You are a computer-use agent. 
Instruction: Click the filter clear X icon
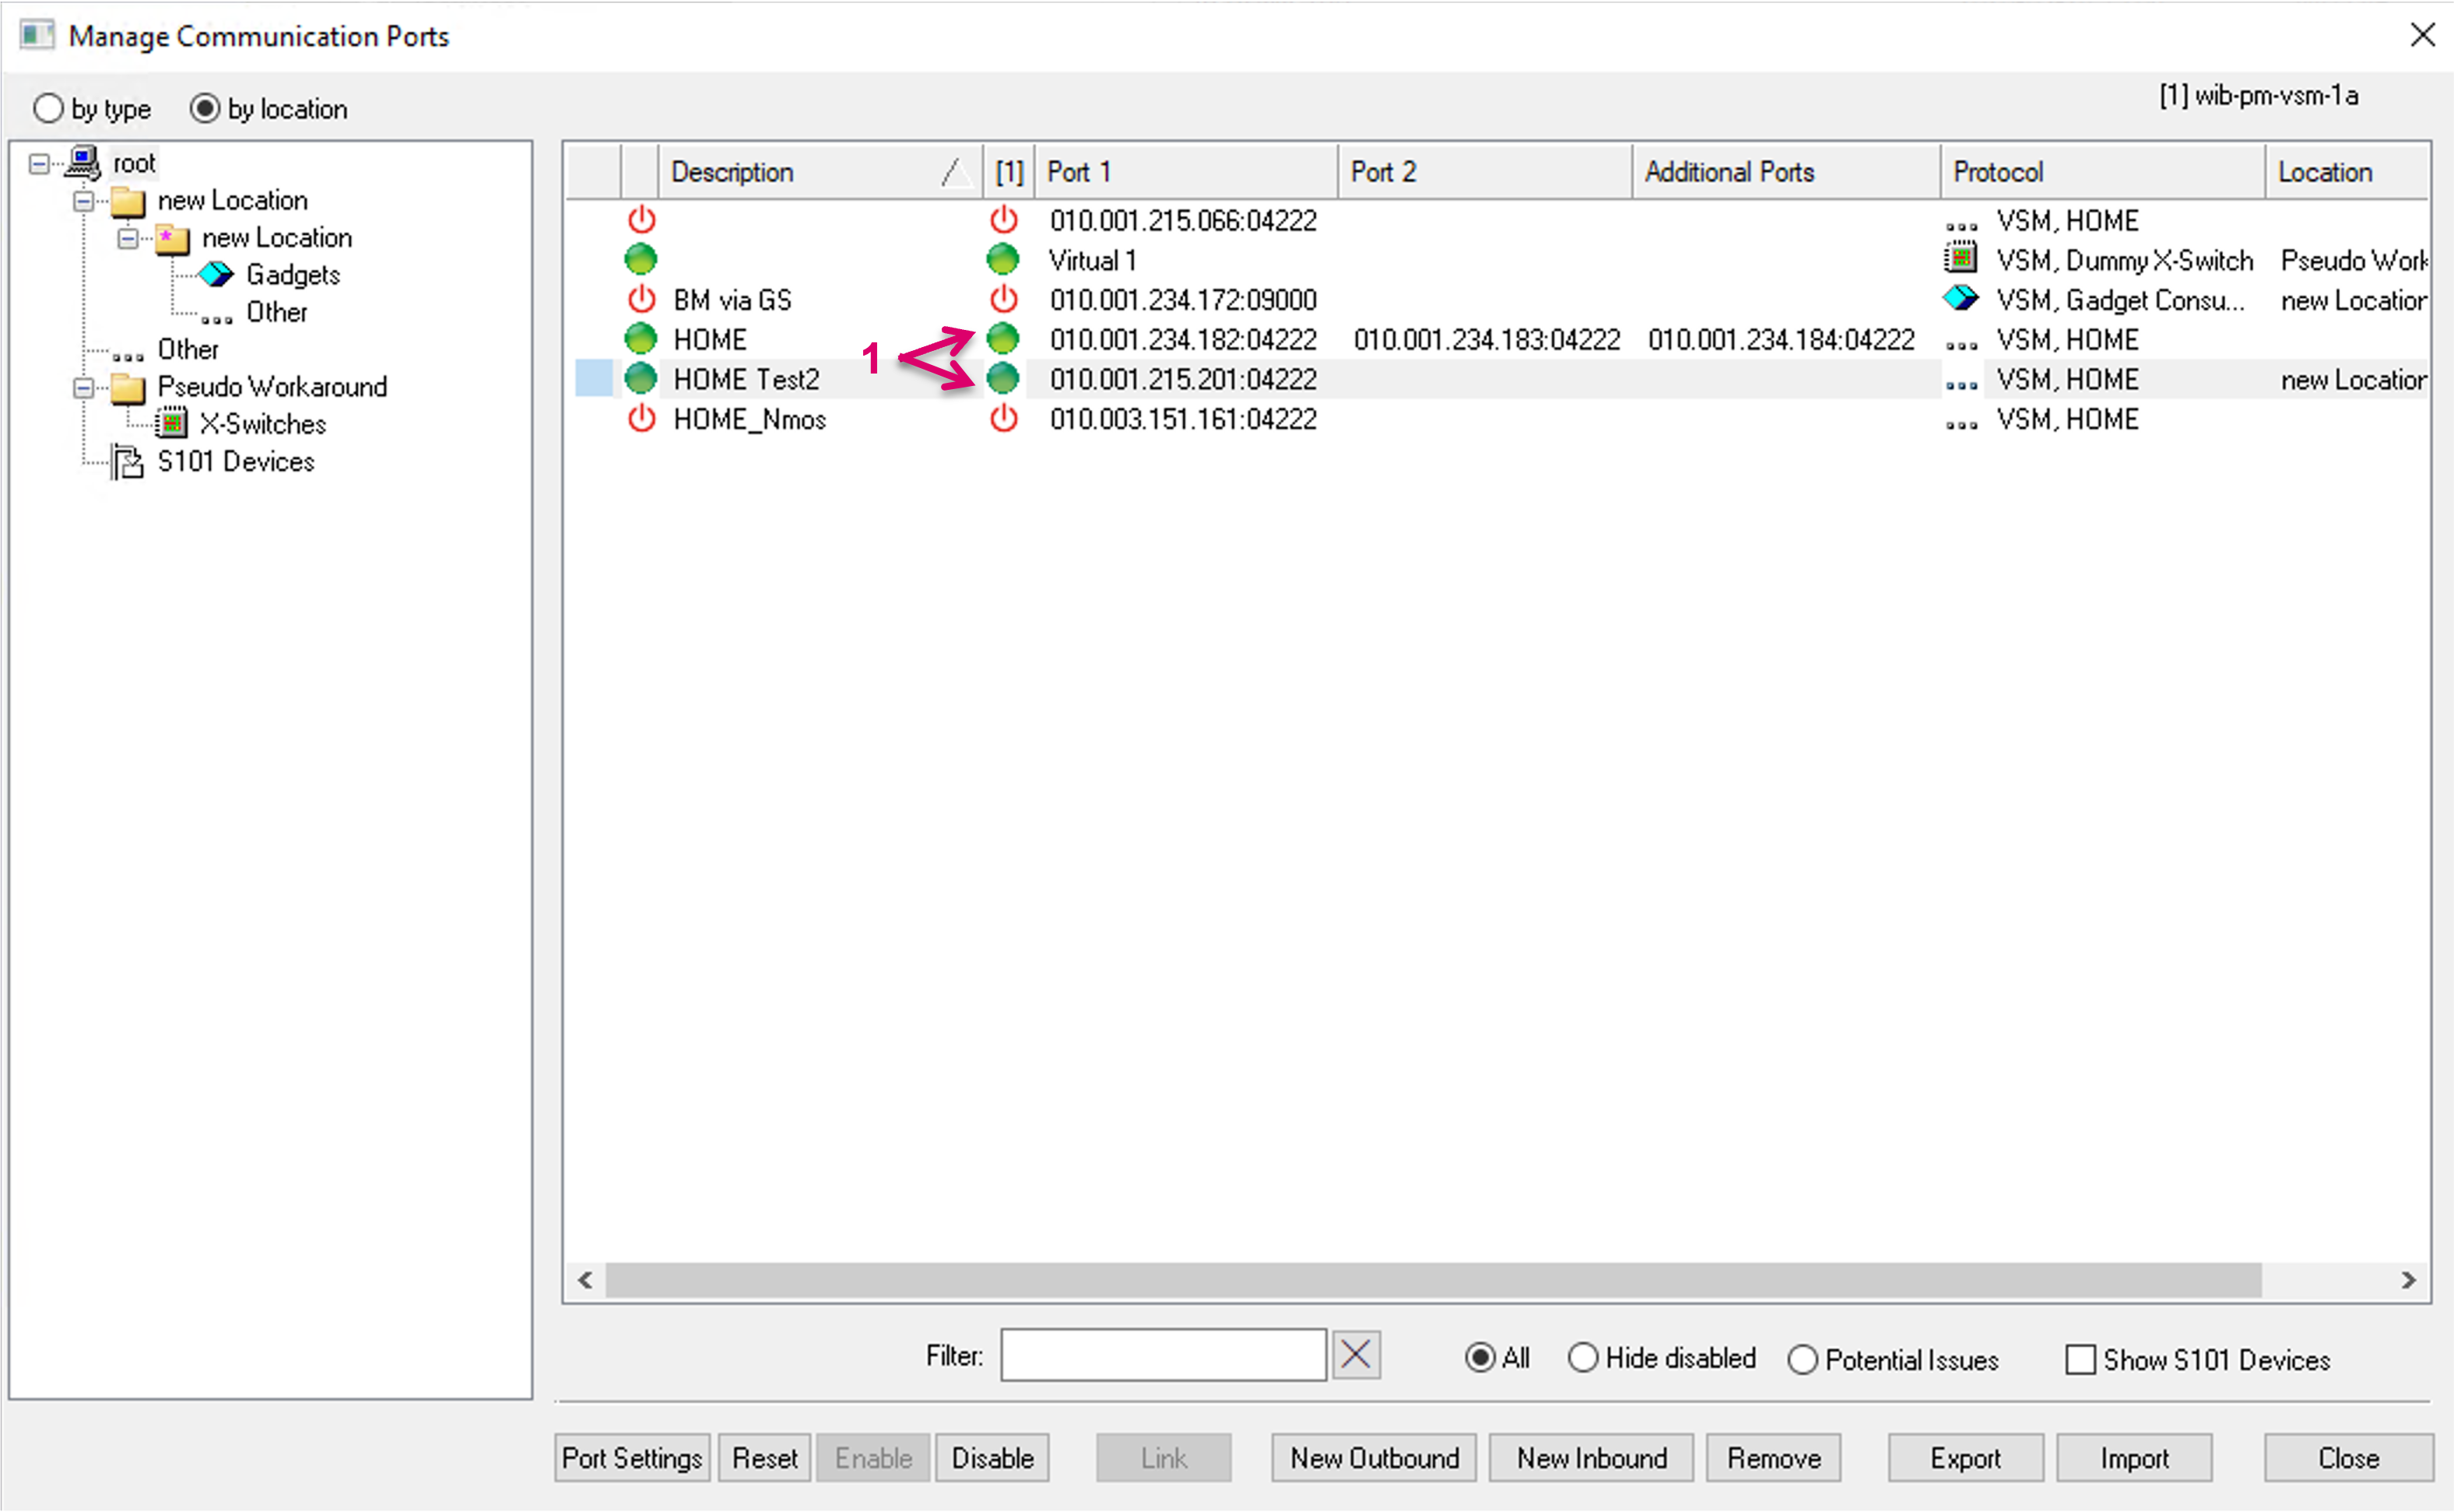point(1355,1356)
